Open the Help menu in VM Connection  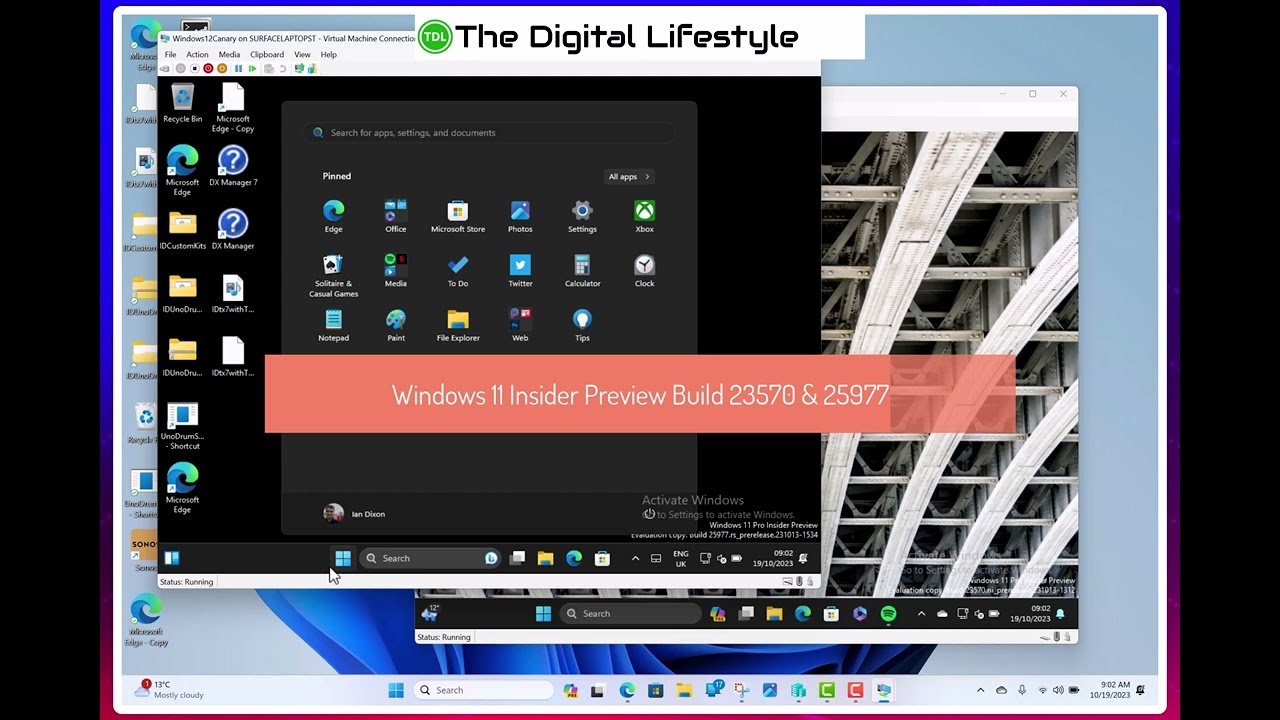tap(328, 54)
